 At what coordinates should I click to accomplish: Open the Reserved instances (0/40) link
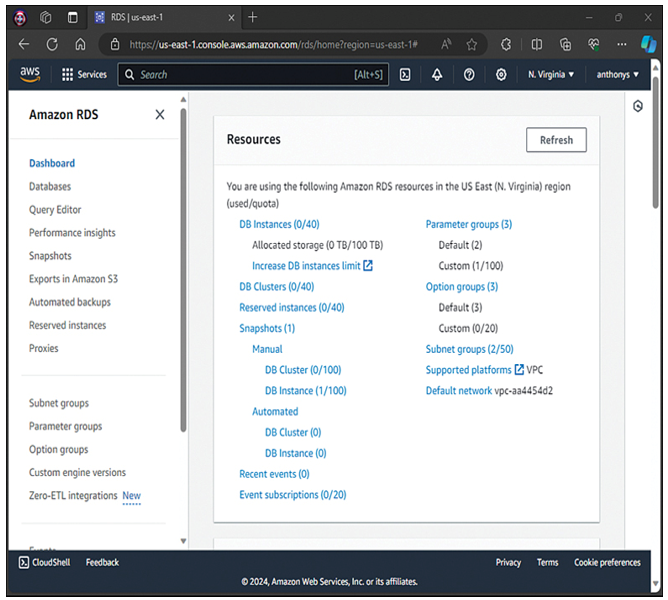[292, 307]
